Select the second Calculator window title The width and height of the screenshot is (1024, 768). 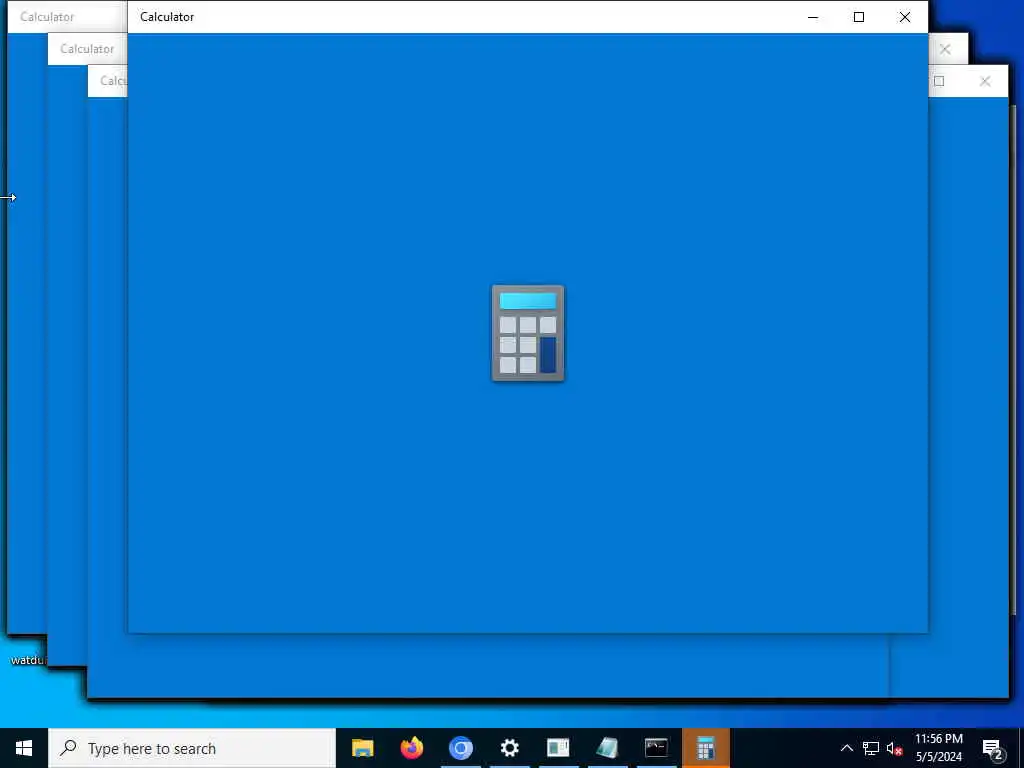[x=87, y=49]
